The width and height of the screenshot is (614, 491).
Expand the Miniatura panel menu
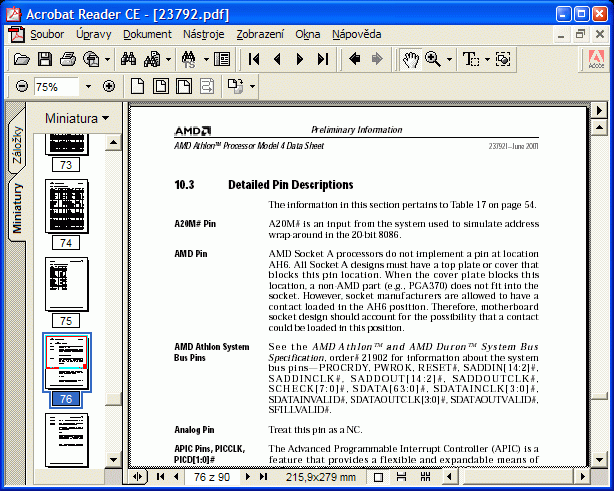[x=78, y=118]
